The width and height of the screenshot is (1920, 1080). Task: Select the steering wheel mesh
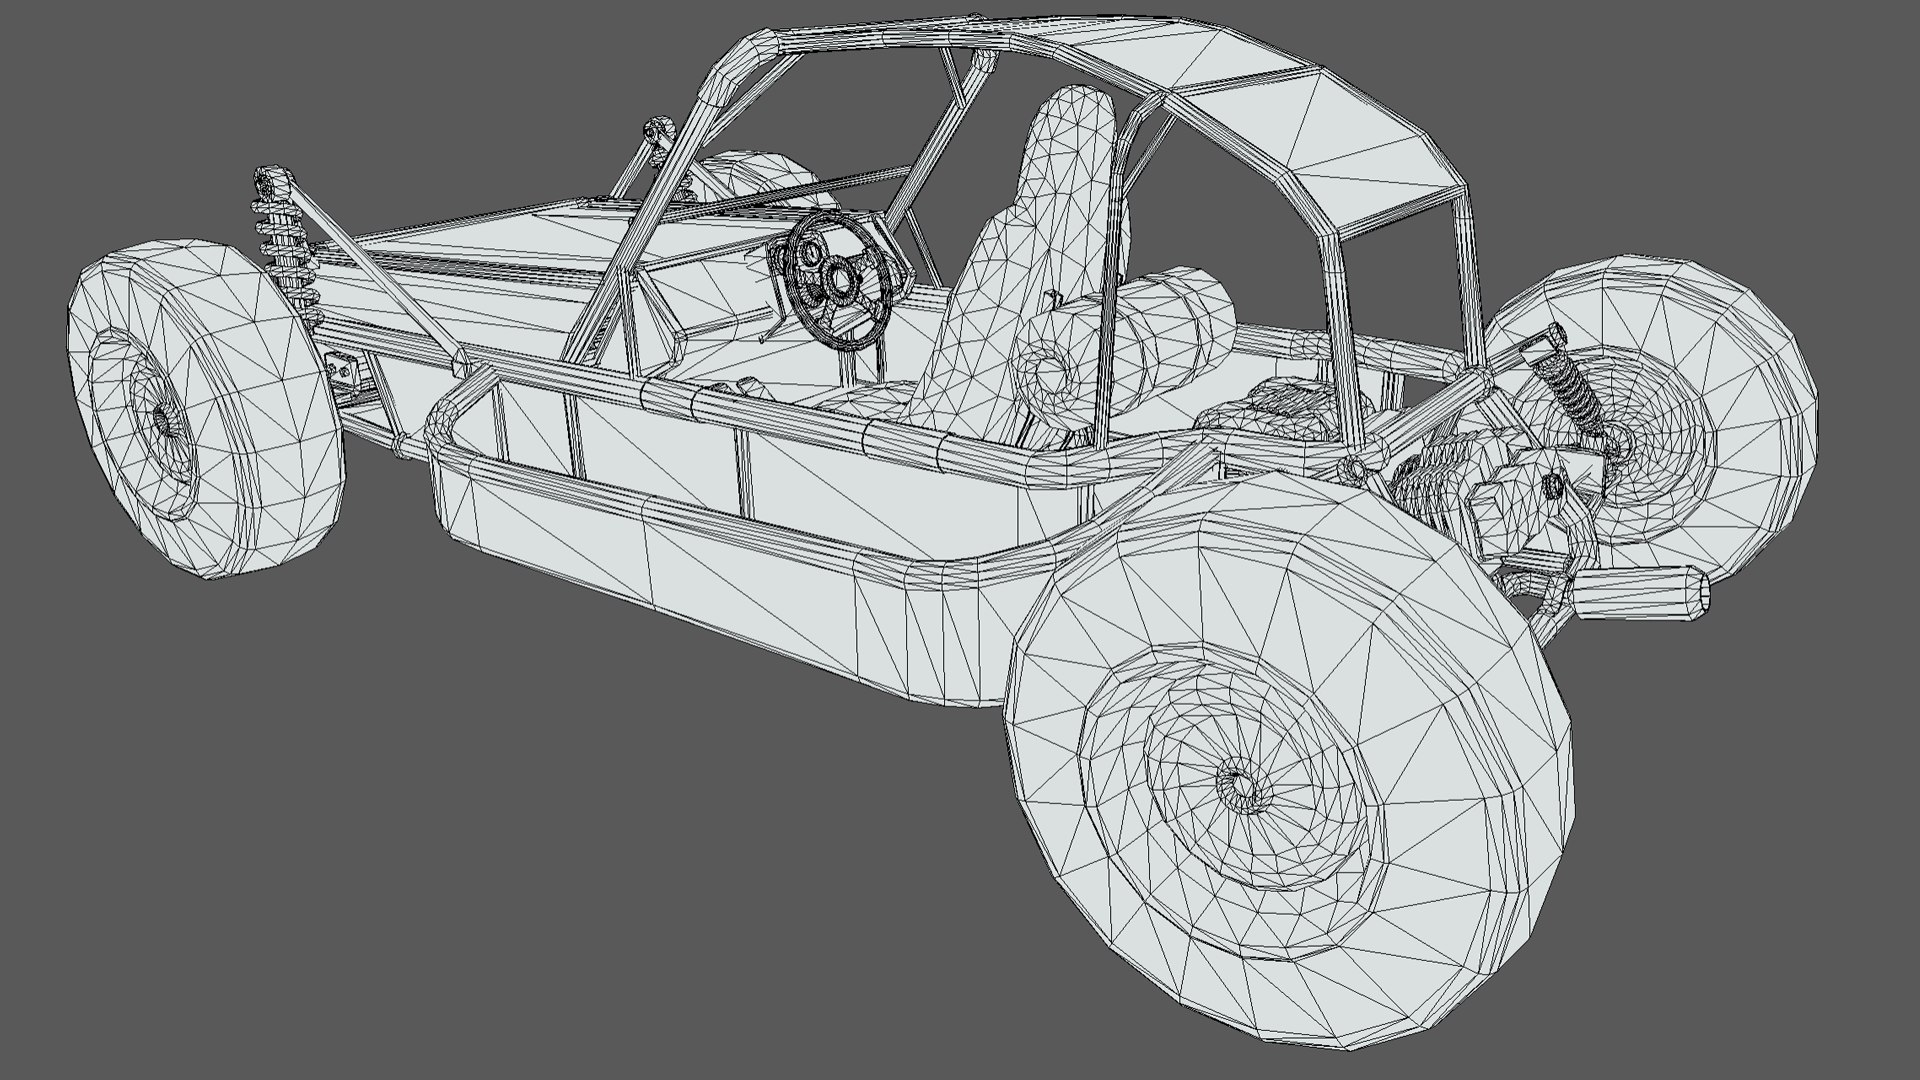click(x=838, y=279)
